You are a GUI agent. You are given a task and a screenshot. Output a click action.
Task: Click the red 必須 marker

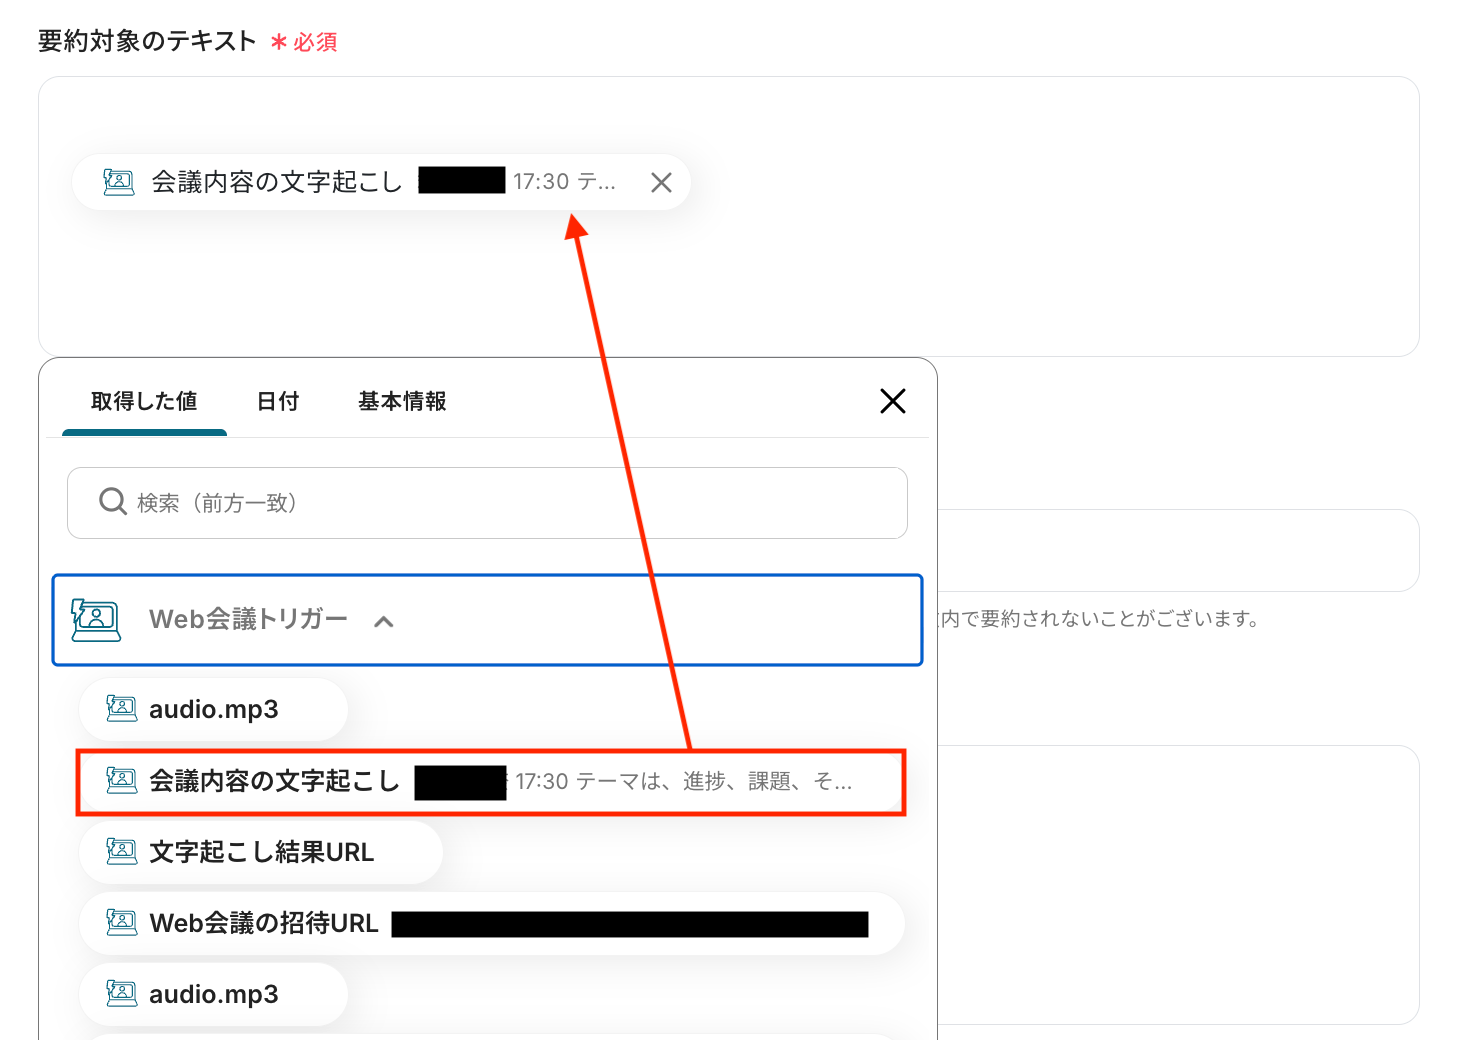[305, 42]
